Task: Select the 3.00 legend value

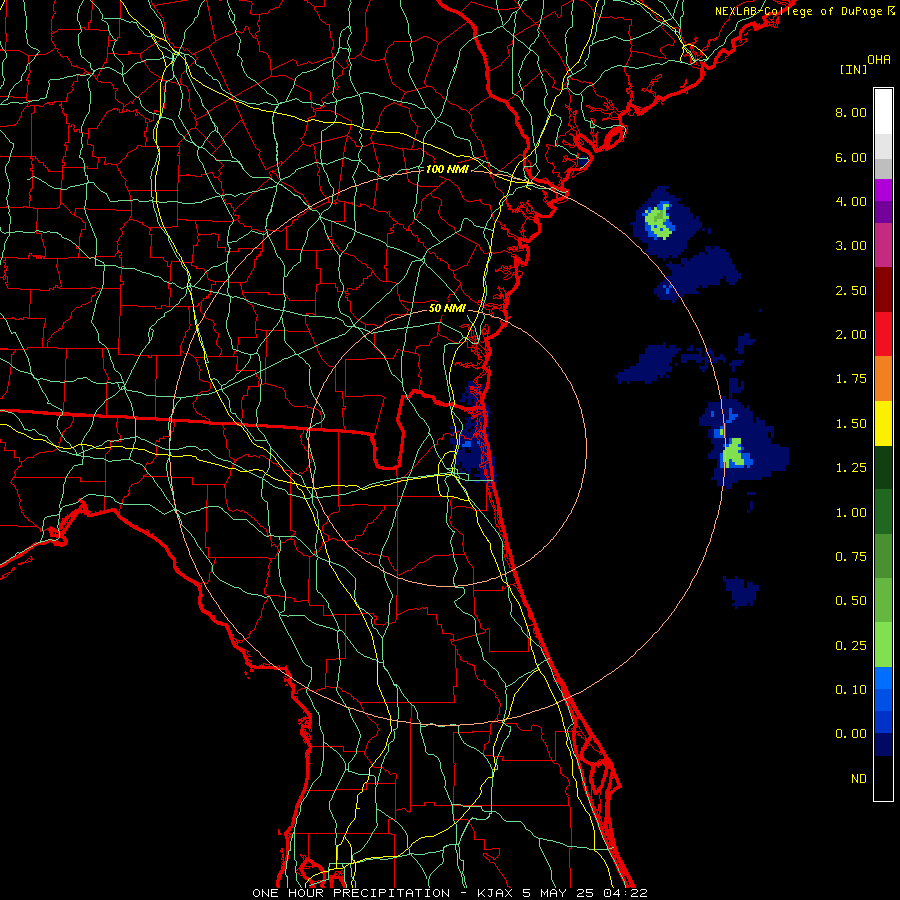Action: point(851,246)
